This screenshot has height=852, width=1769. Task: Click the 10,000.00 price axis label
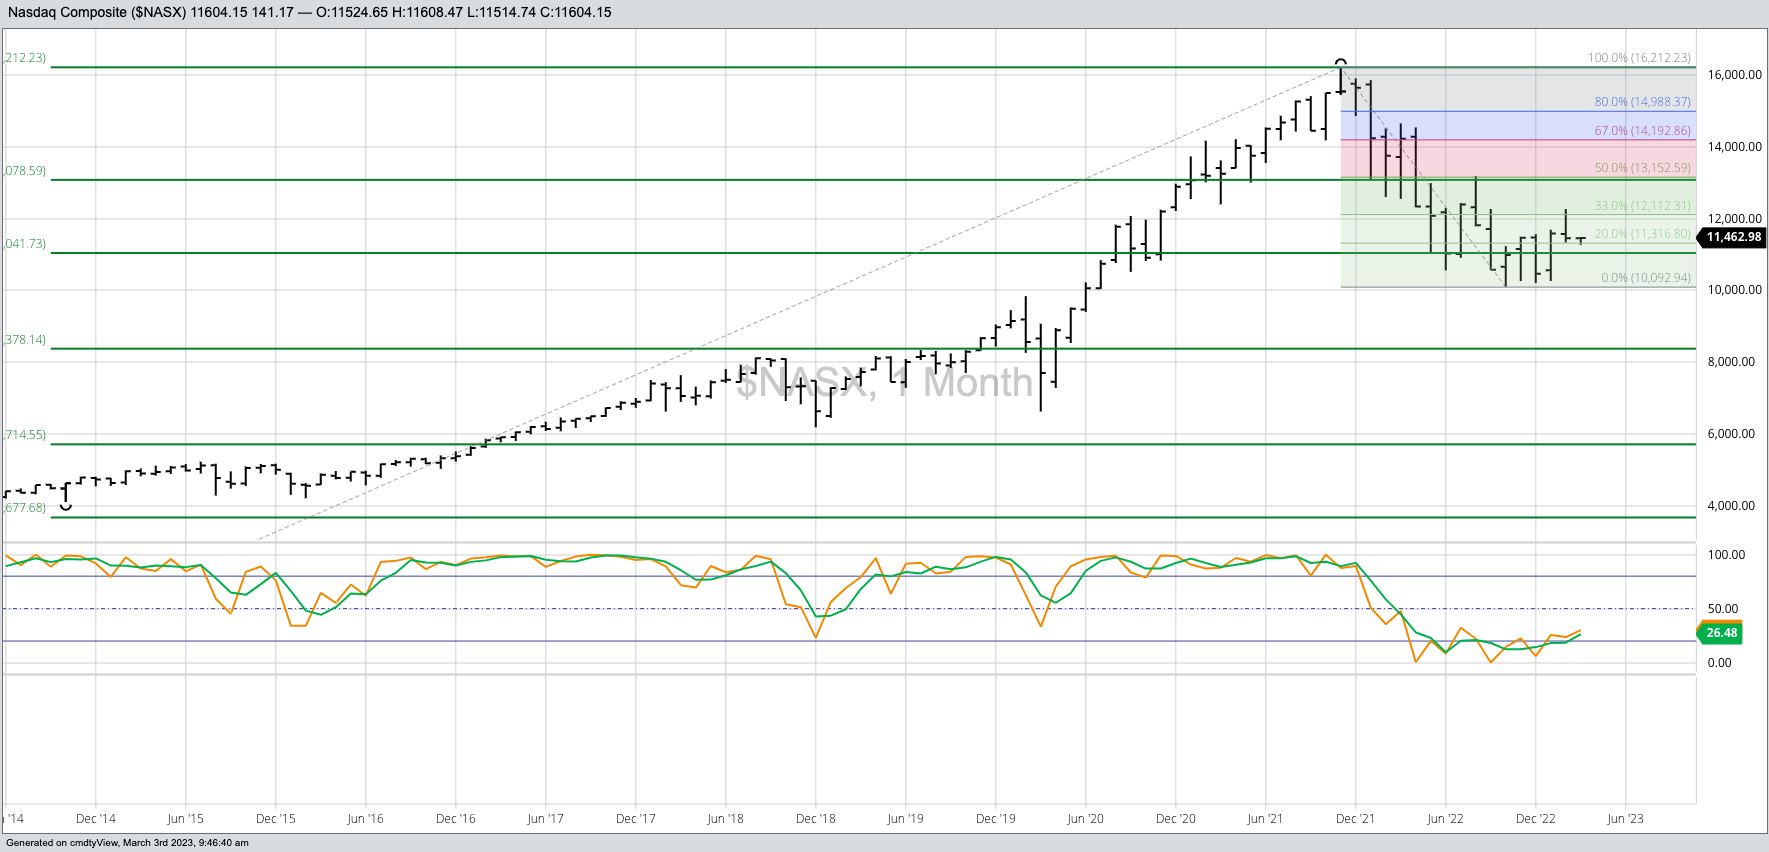(x=1735, y=290)
